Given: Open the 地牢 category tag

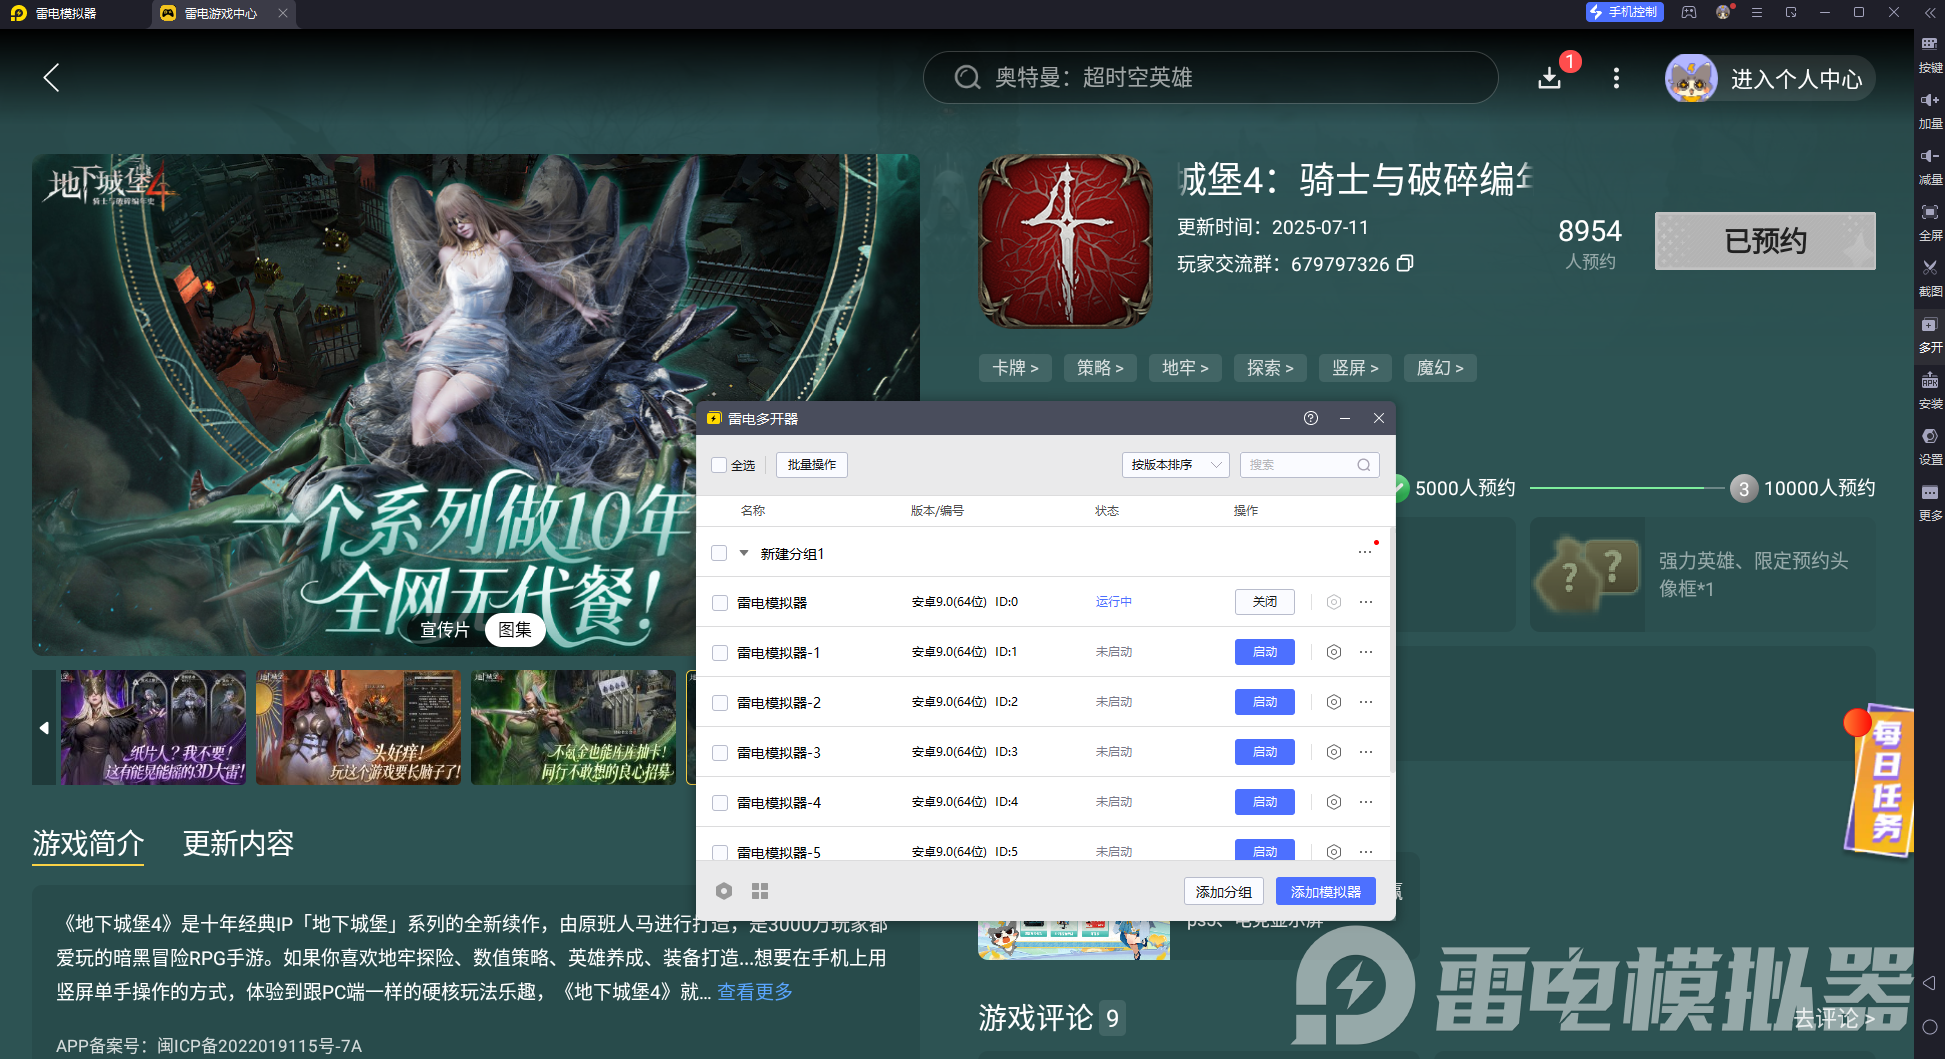Looking at the screenshot, I should point(1185,368).
